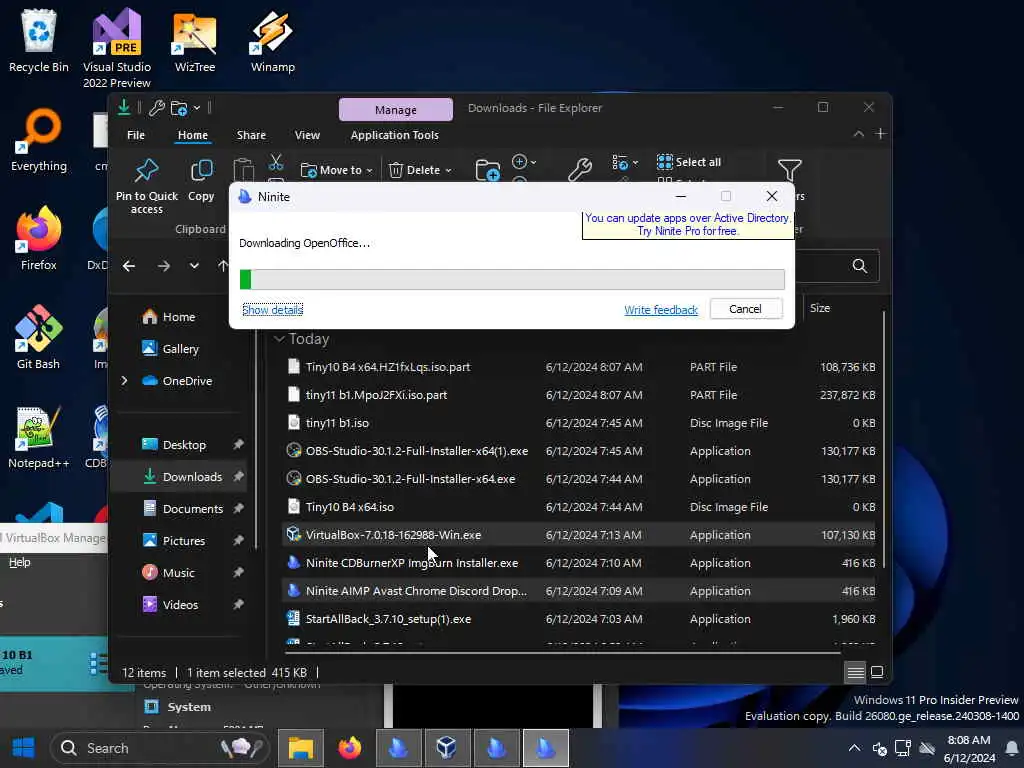This screenshot has height=768, width=1024.
Task: Open the New item dropdown
Action: tap(524, 161)
